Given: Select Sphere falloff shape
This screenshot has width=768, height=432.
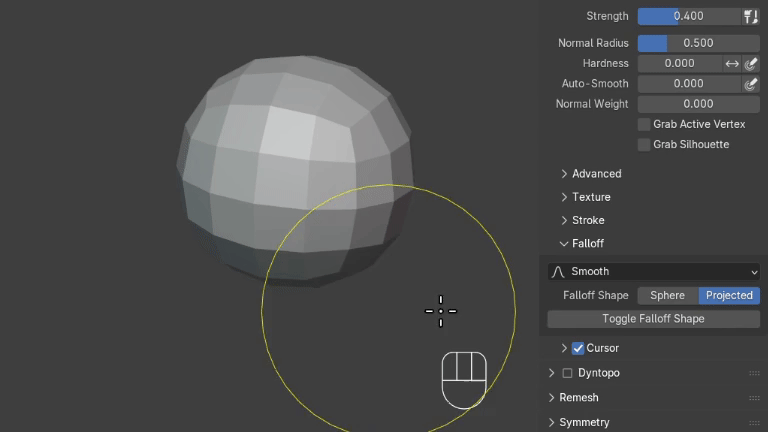Looking at the screenshot, I should 667,295.
